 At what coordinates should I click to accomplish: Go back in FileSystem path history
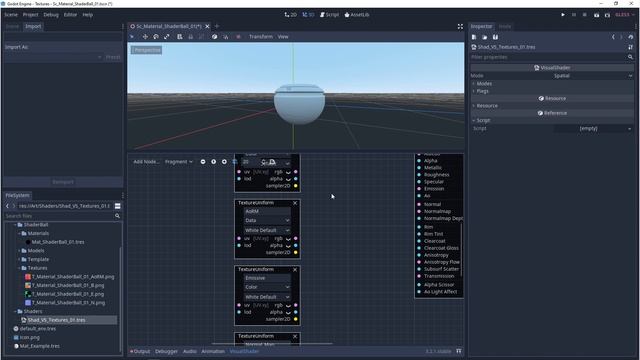7,206
